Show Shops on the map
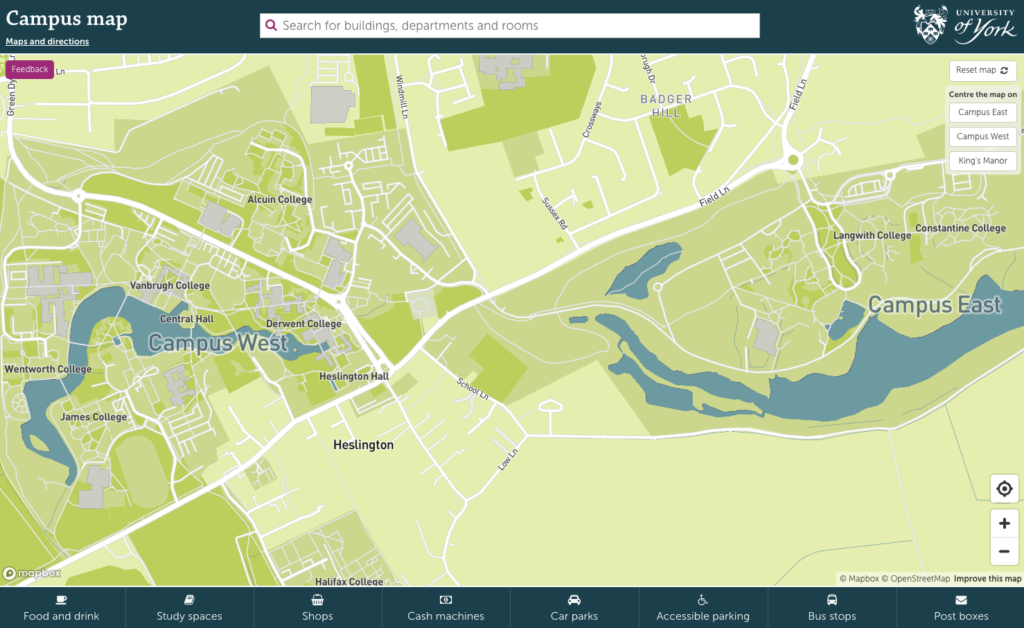 tap(317, 608)
